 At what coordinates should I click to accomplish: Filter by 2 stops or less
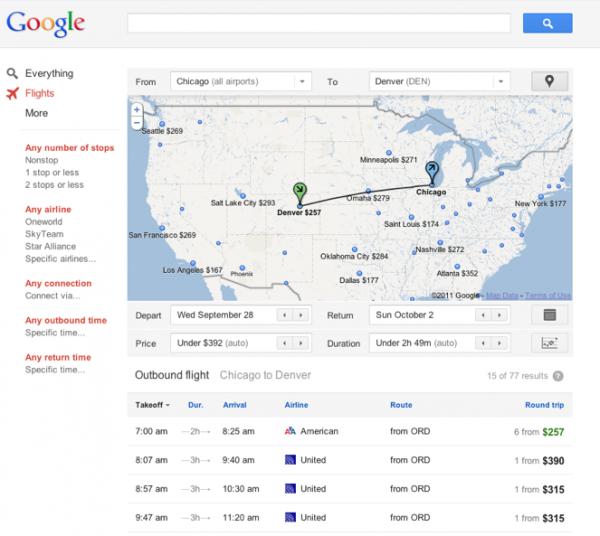(54, 184)
